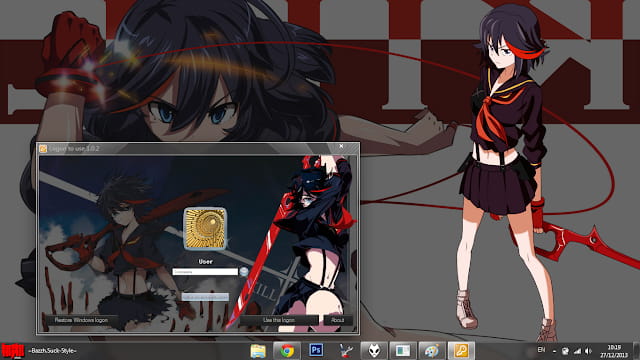
Task: Click the red custom Start button
Action: point(13,351)
